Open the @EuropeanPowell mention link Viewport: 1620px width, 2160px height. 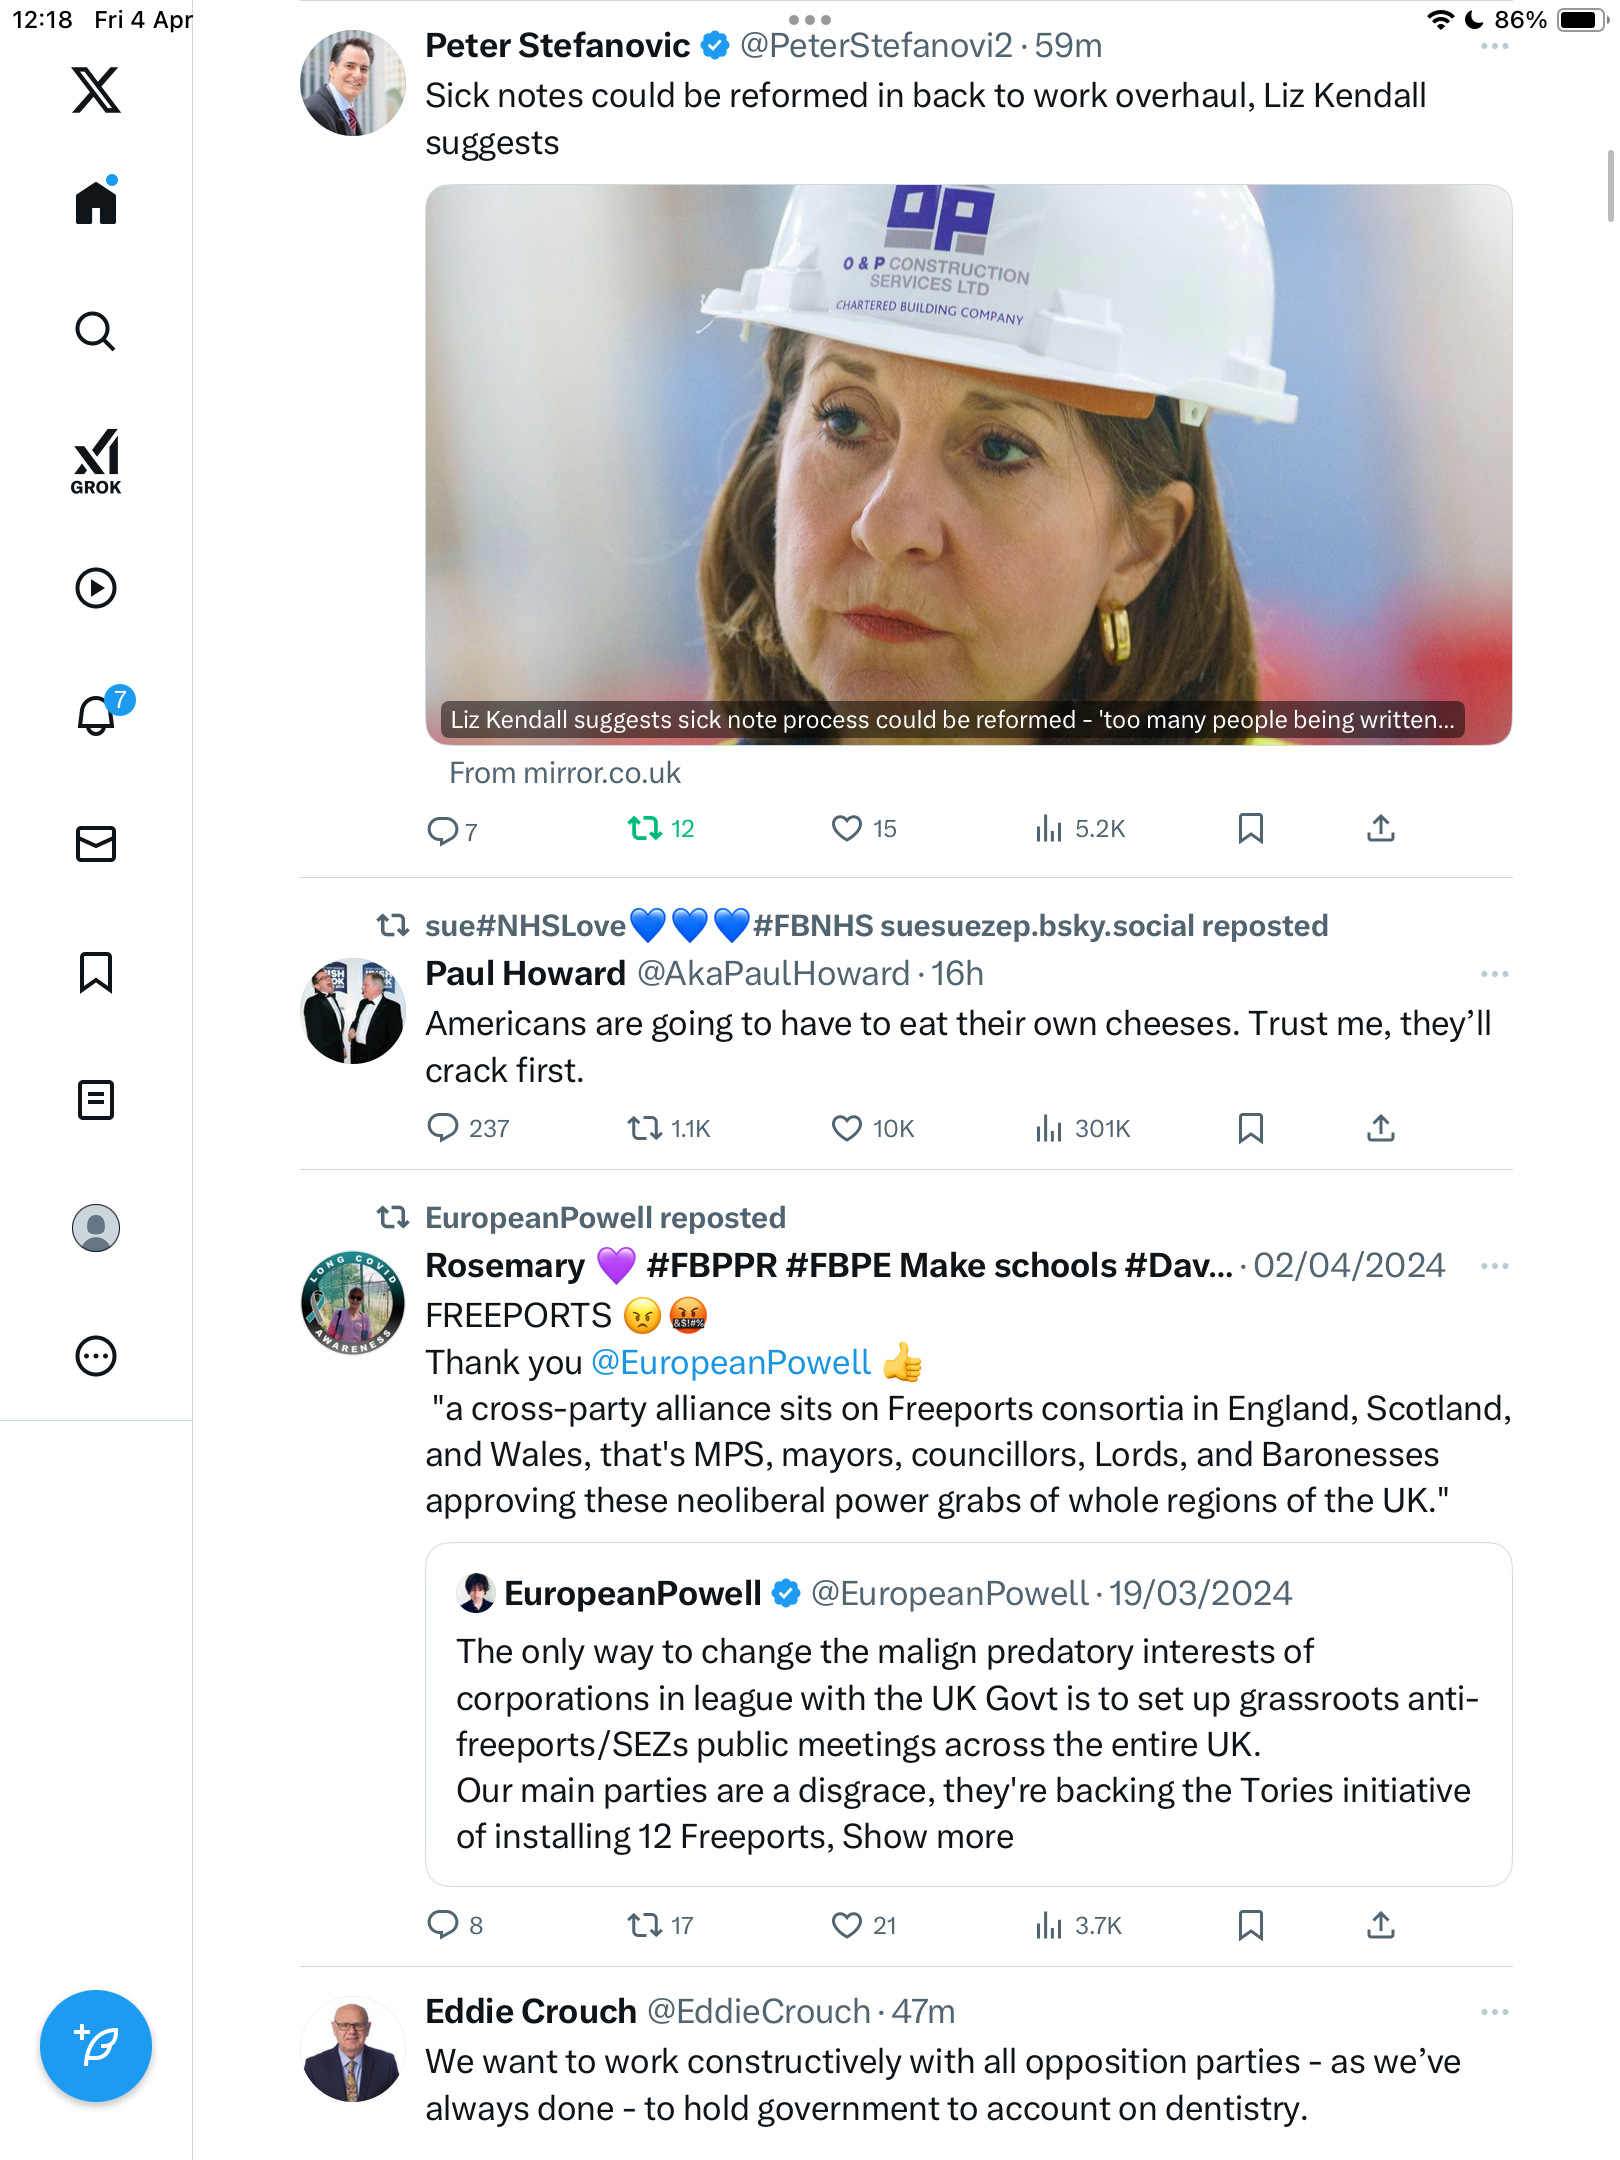pyautogui.click(x=731, y=1362)
